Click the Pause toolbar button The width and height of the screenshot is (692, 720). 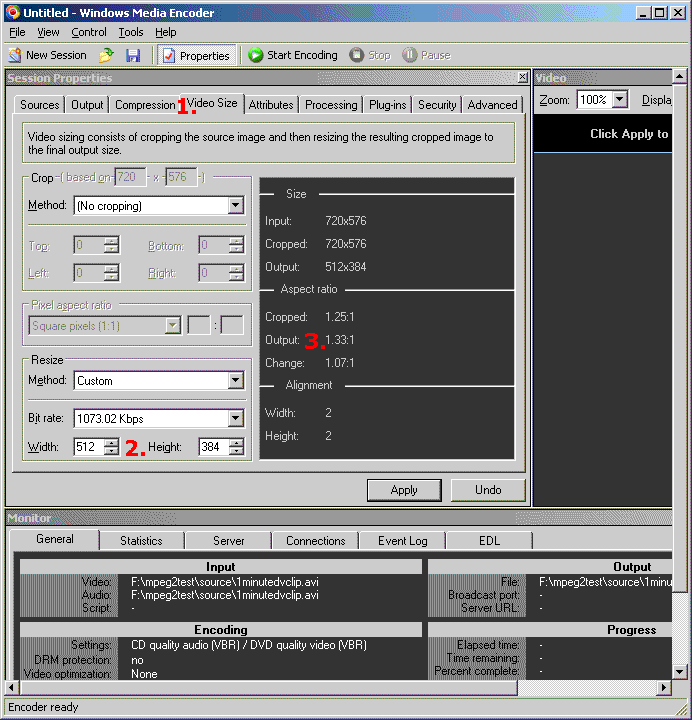[426, 55]
